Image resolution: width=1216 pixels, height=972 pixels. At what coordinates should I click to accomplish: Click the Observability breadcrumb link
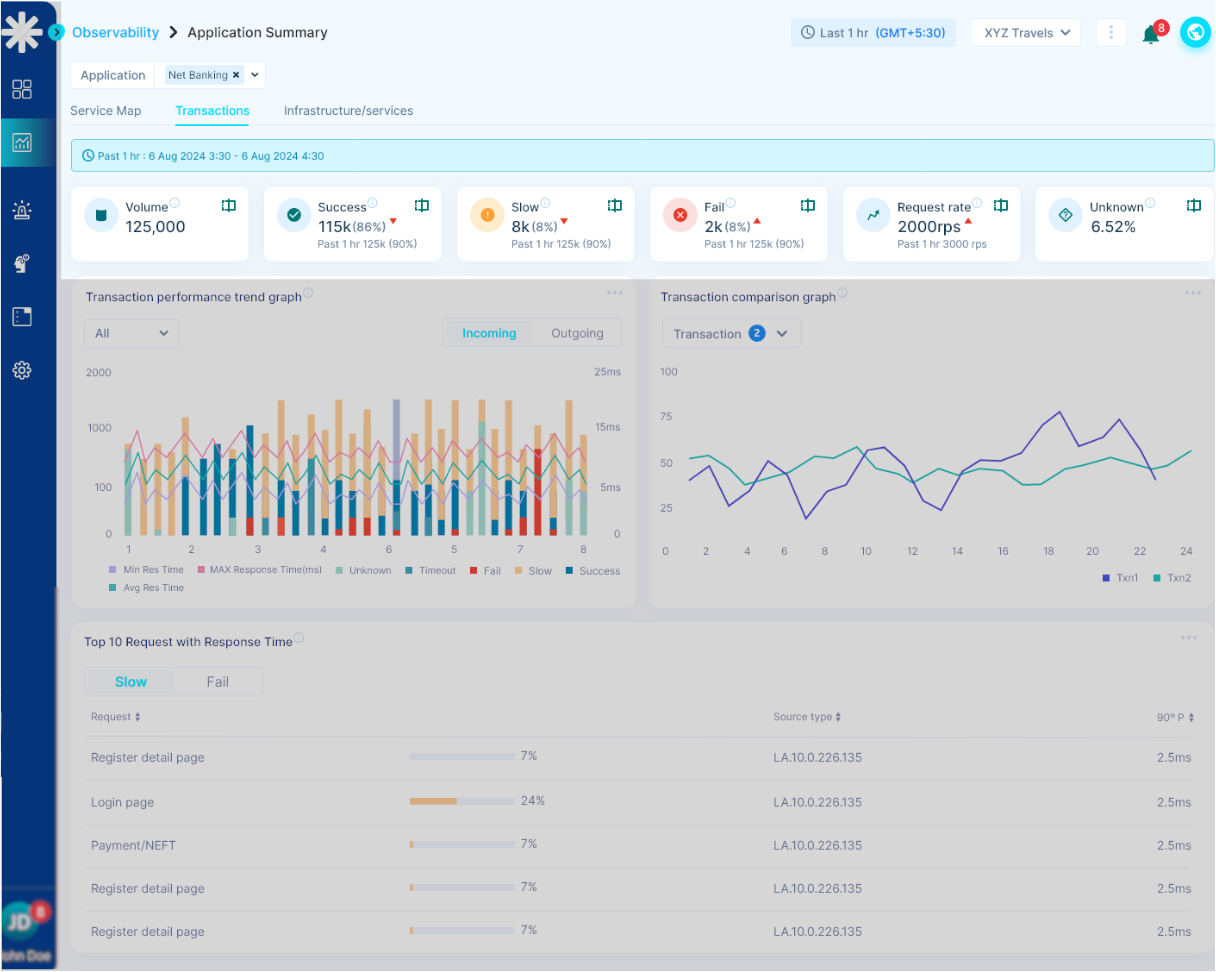pos(115,32)
